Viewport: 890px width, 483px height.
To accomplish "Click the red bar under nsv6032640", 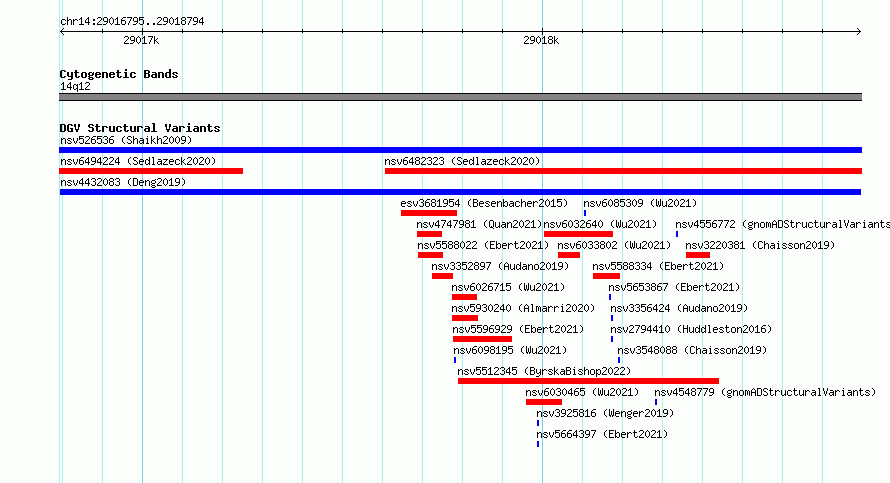I will click(578, 234).
